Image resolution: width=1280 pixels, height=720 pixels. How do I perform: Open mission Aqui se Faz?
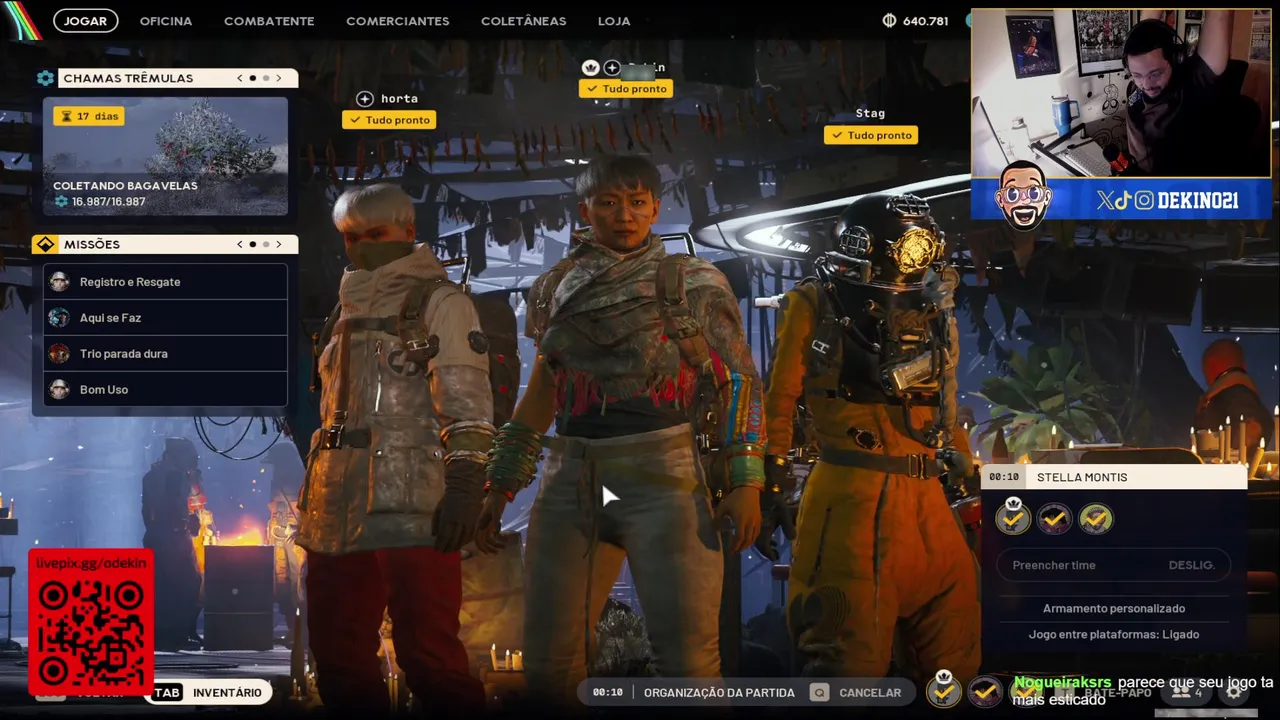pyautogui.click(x=165, y=318)
